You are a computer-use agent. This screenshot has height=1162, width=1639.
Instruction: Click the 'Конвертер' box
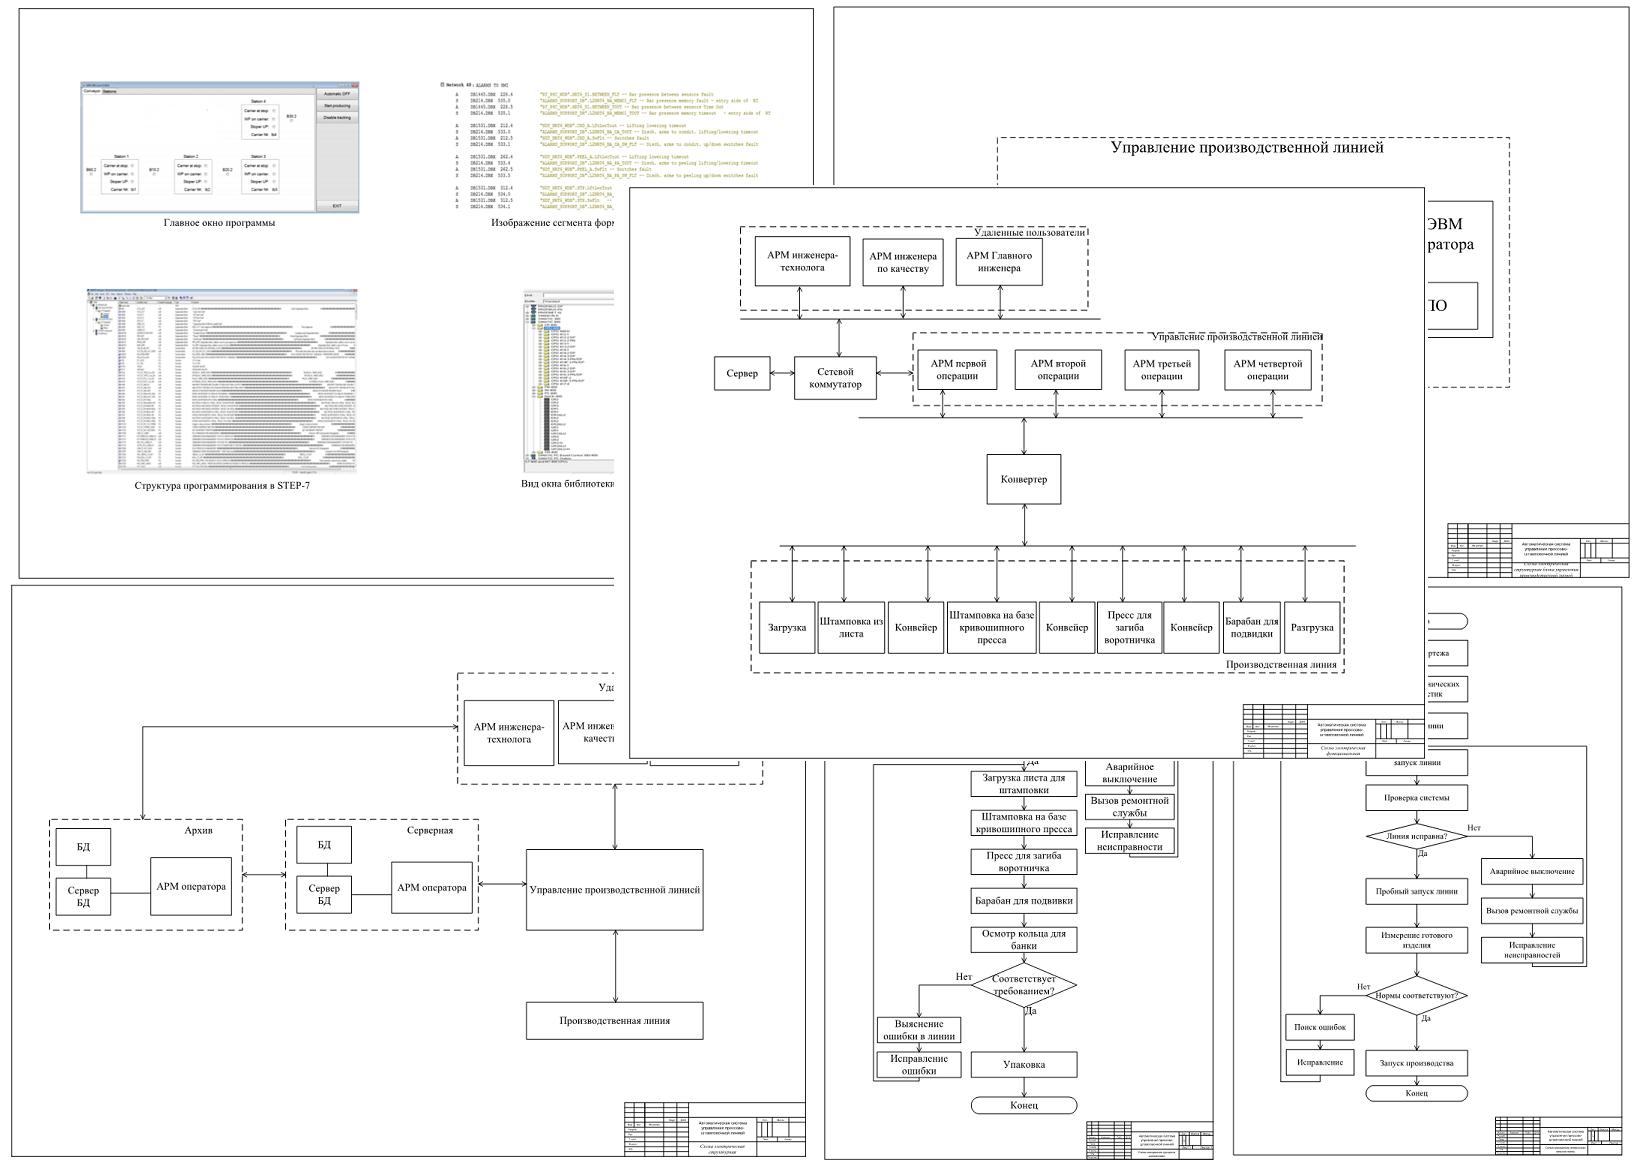pyautogui.click(x=1024, y=480)
